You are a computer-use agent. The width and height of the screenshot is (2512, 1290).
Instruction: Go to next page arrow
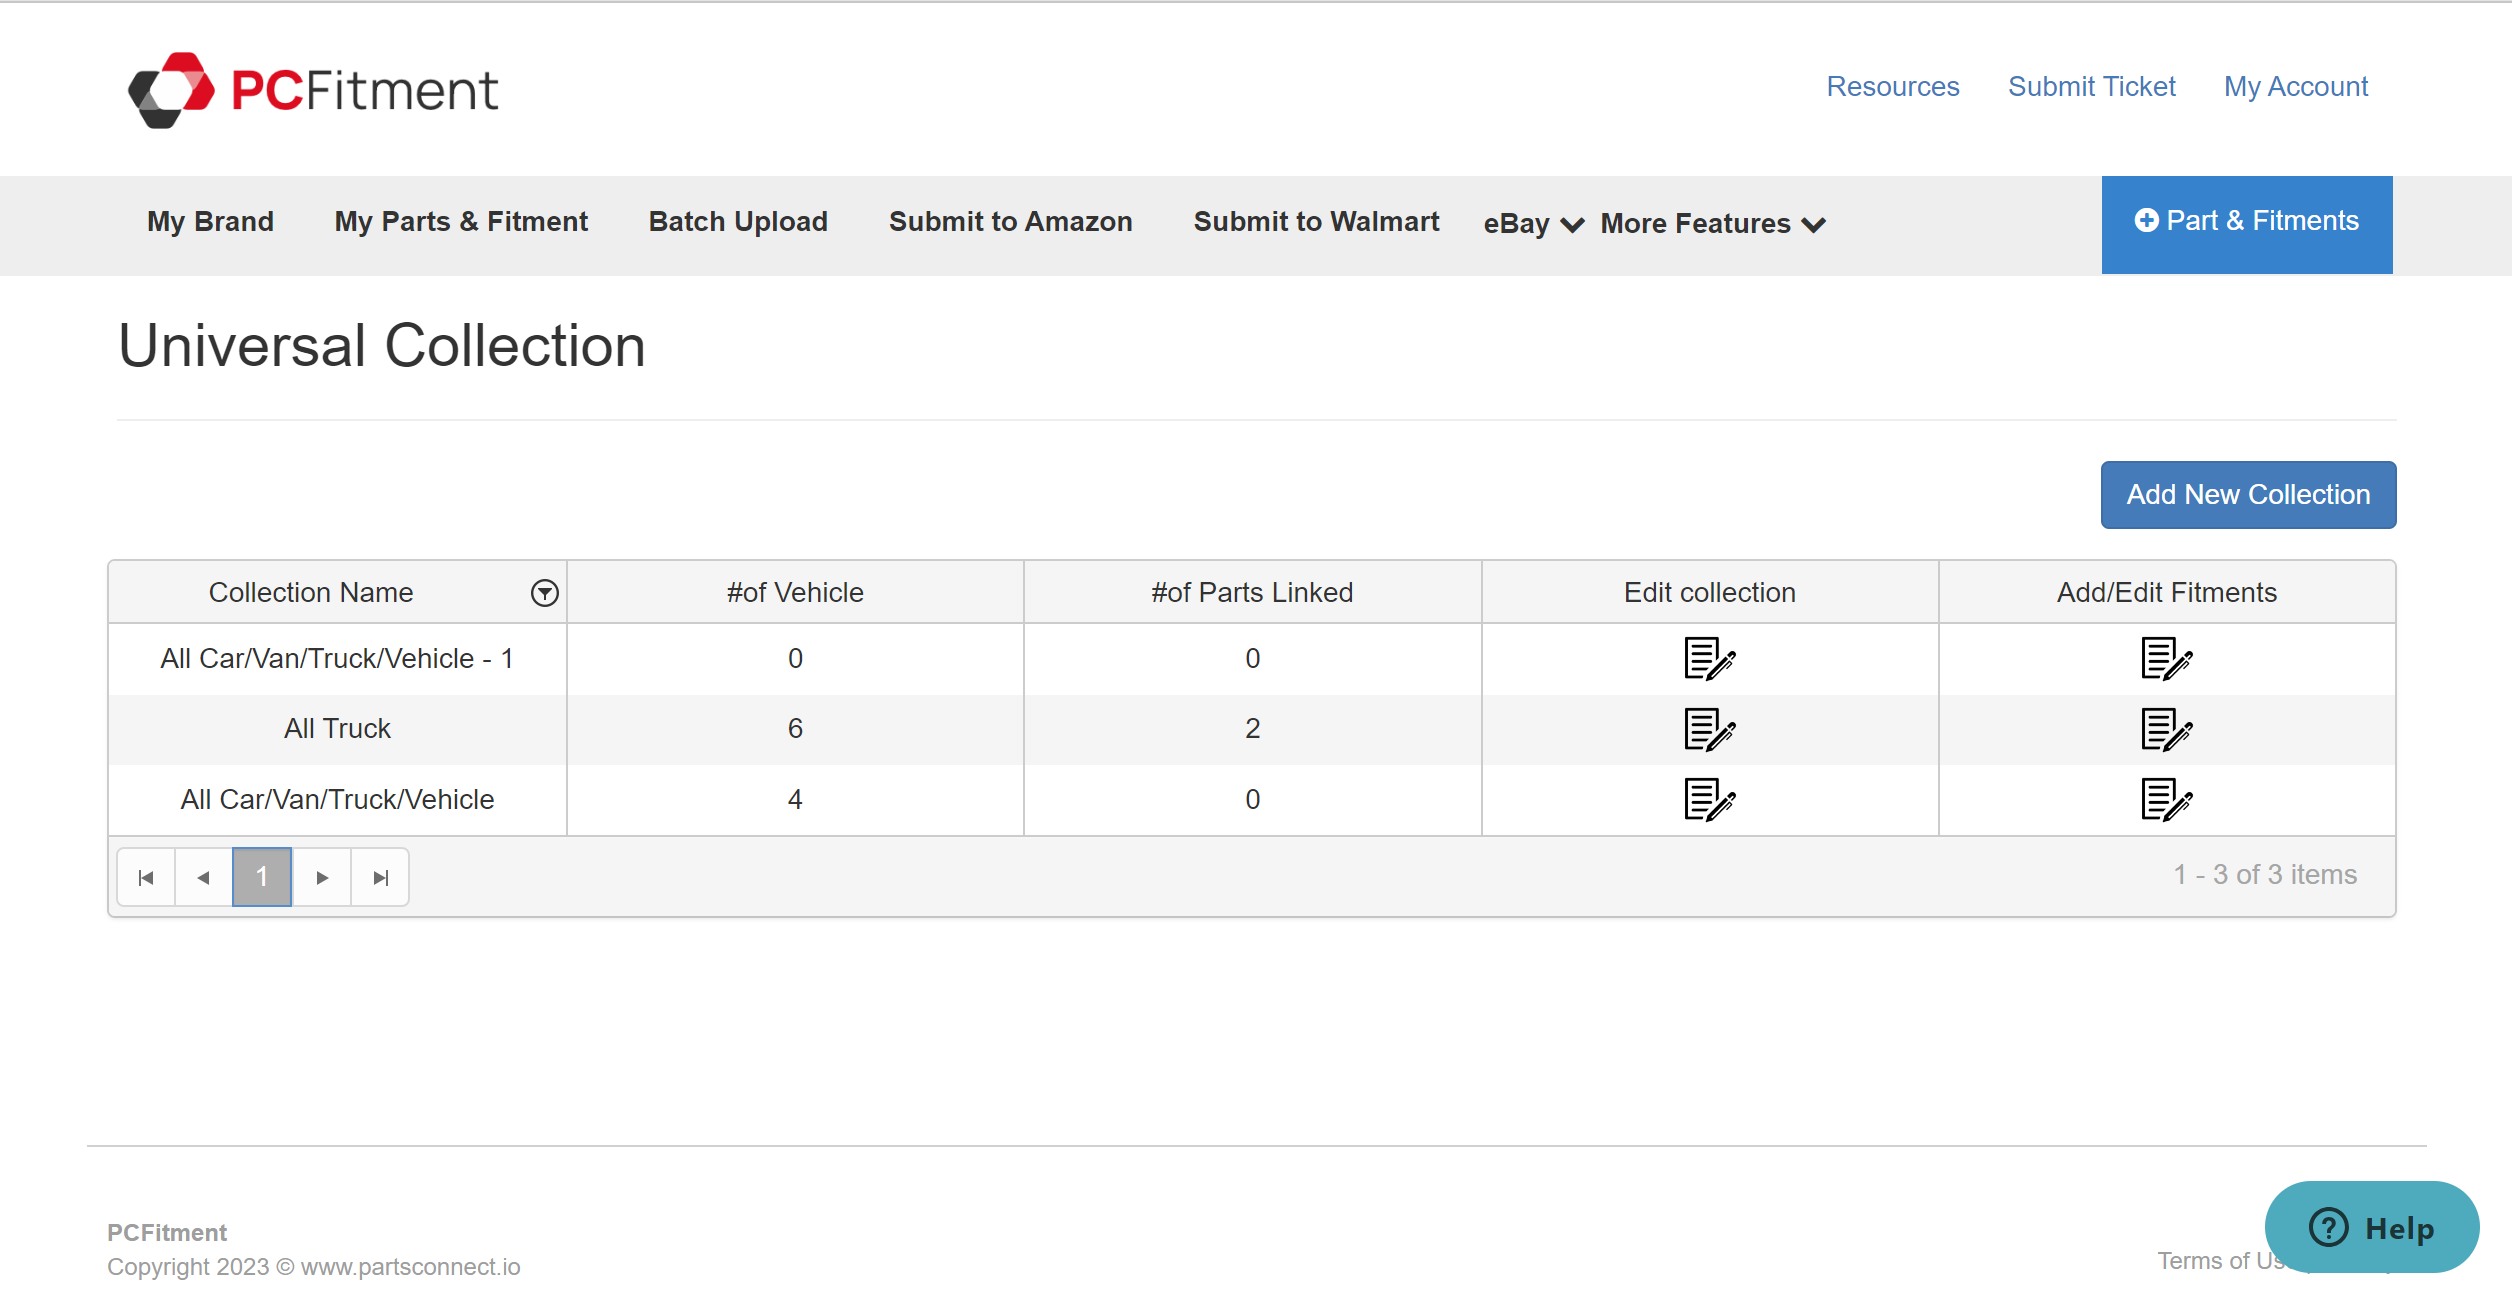pos(322,878)
